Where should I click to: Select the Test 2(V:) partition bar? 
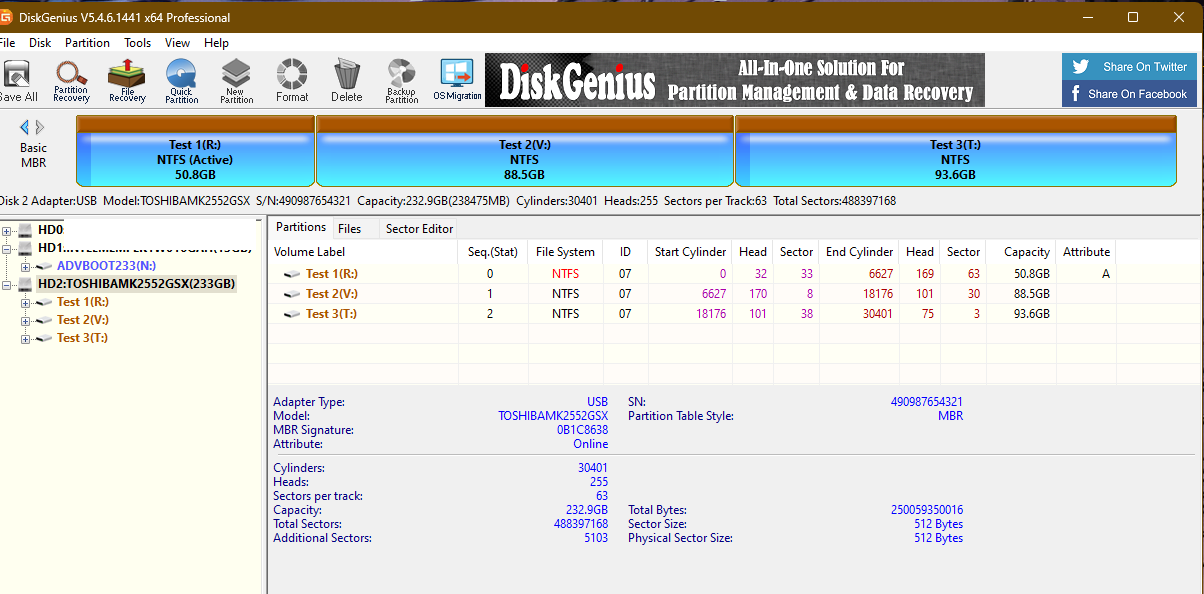pos(525,151)
